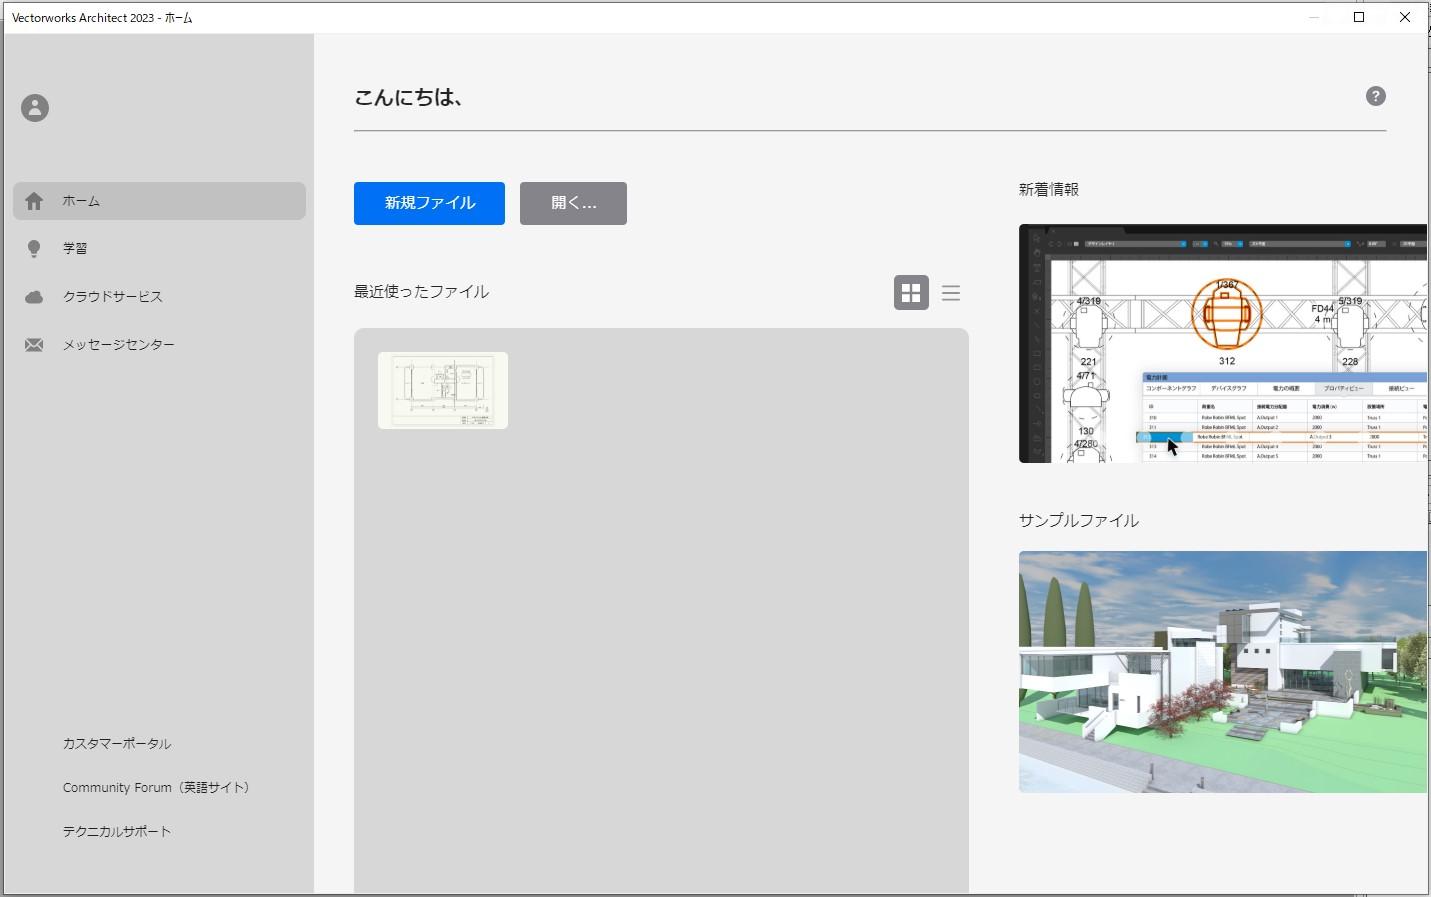Go to クラウドサービス page
Viewport: 1431px width, 897px height.
[112, 297]
